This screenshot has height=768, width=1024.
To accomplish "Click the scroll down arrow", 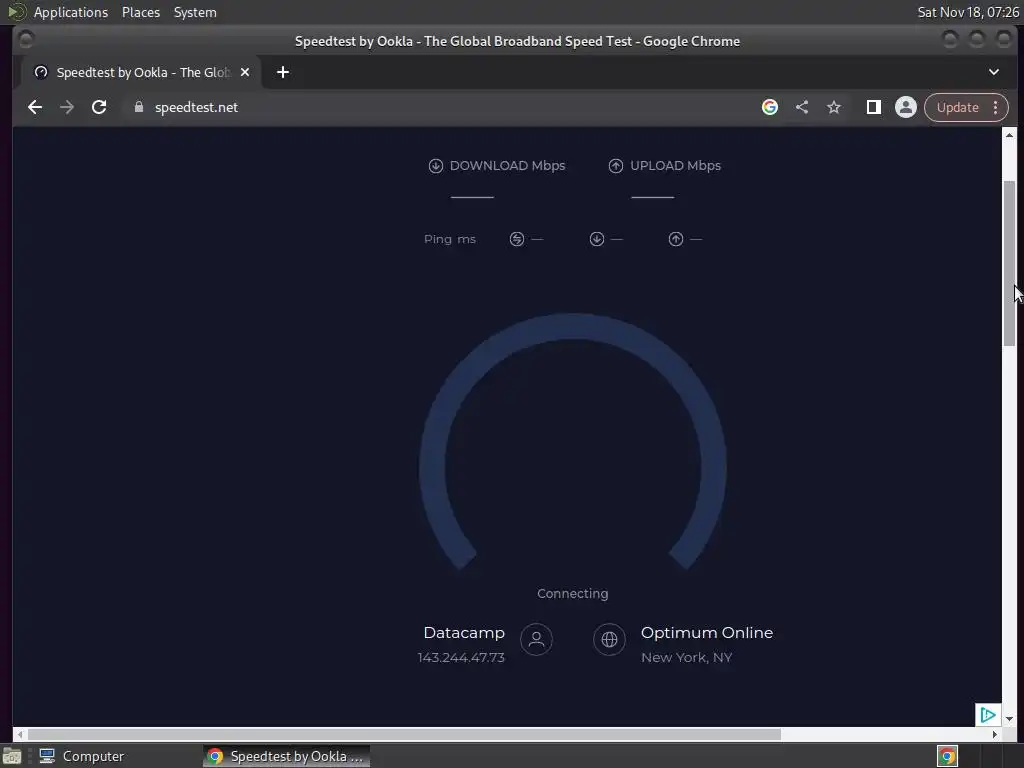I will point(1010,719).
